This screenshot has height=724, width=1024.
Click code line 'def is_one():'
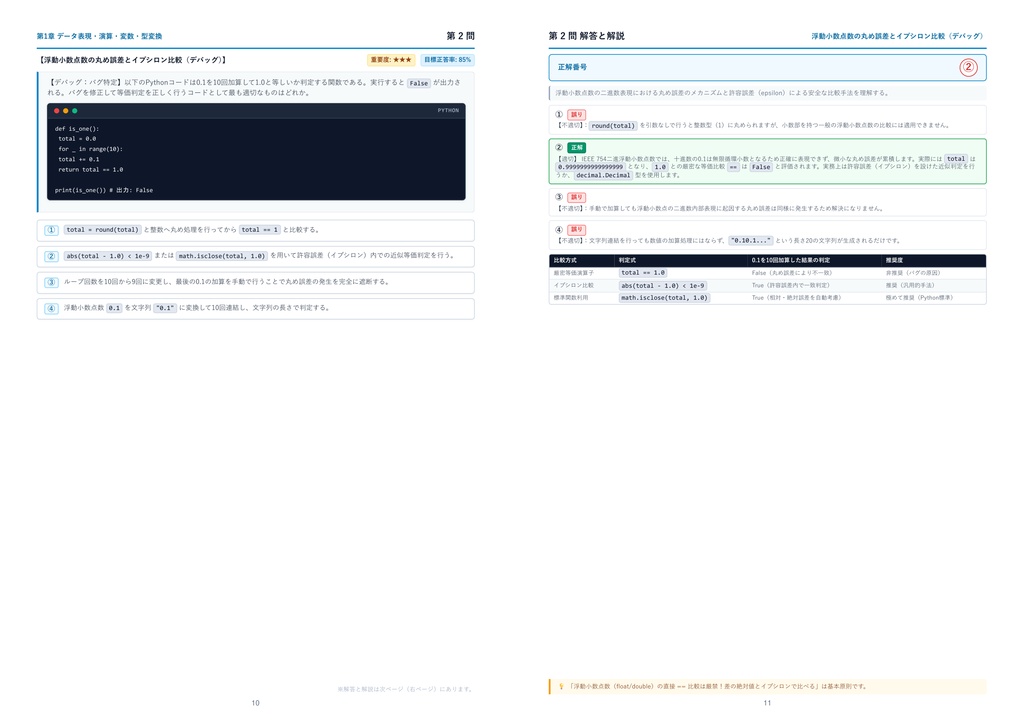tap(77, 129)
